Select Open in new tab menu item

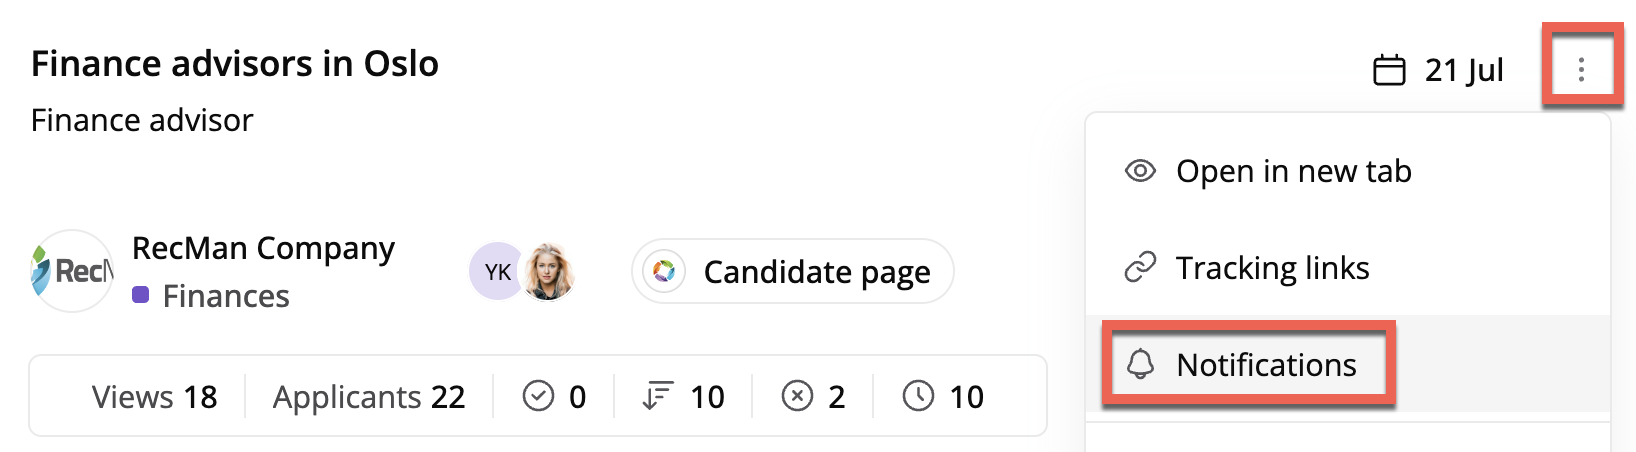point(1348,171)
